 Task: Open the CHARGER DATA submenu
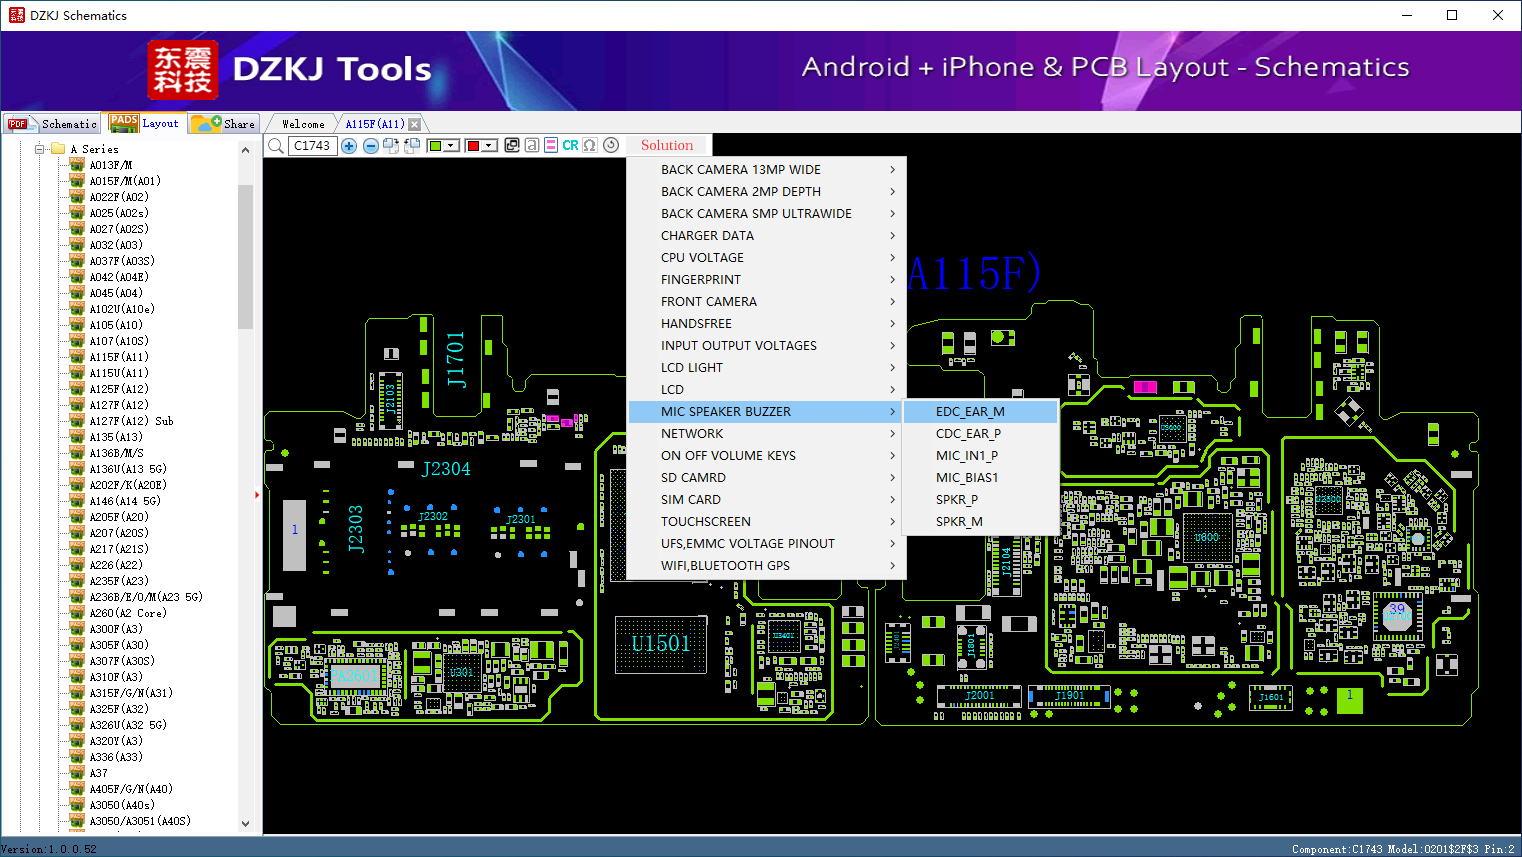[x=767, y=235]
